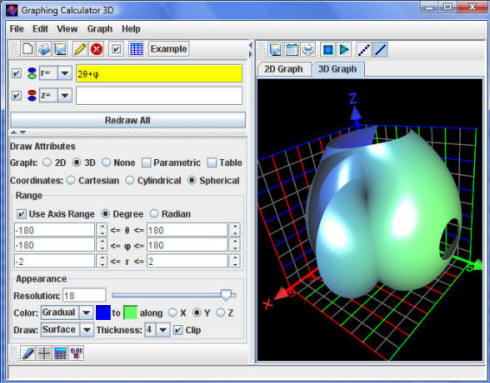Screen dimensions: 490x383
Task: Open the r= equation type dropdown
Action: point(65,73)
